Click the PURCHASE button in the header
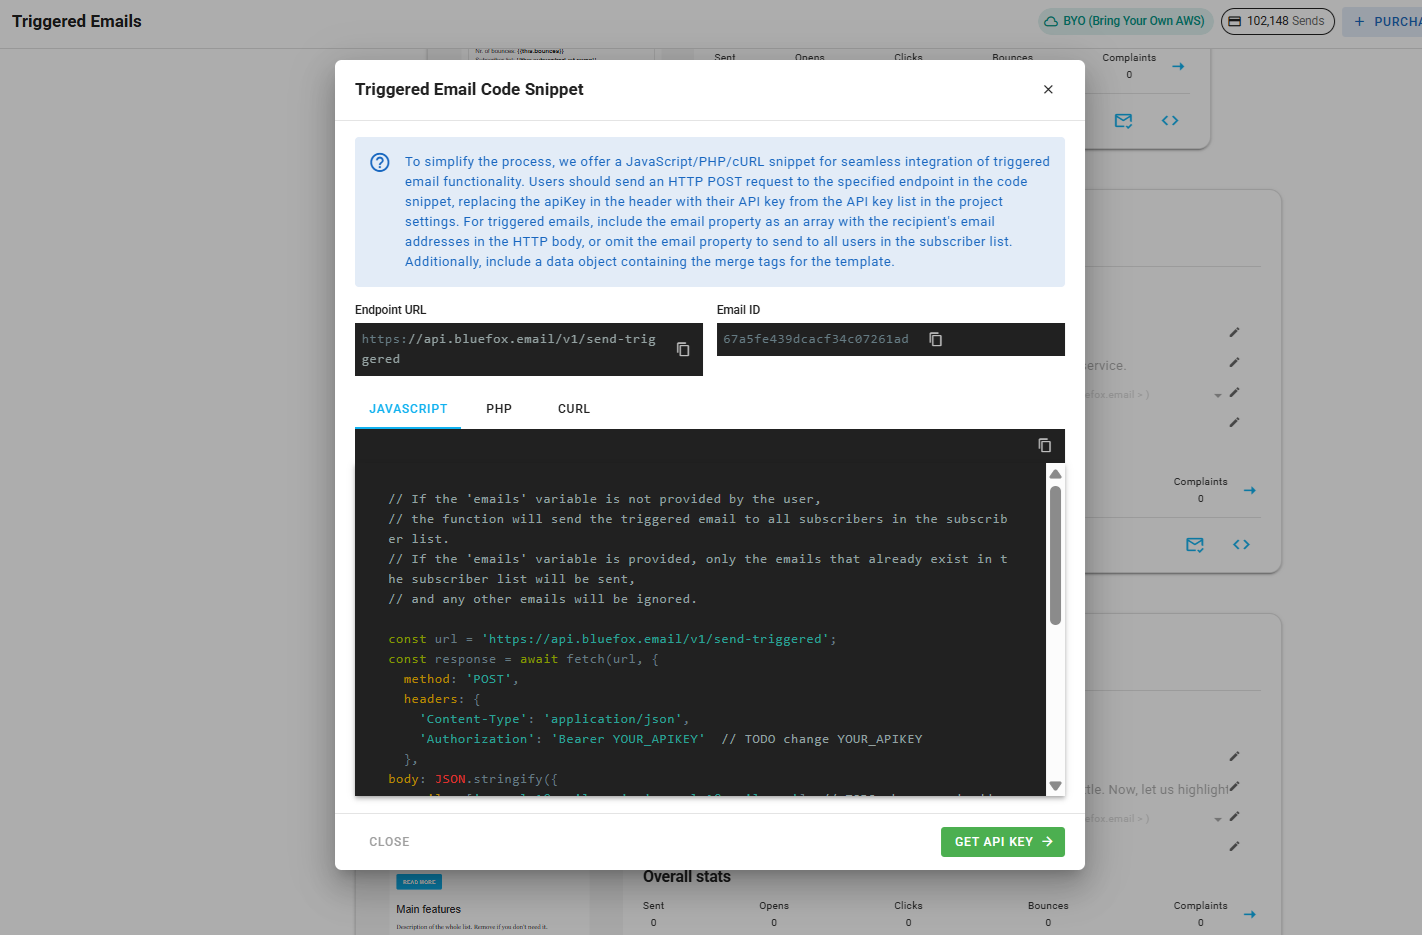The height and width of the screenshot is (935, 1422). pos(1390,21)
